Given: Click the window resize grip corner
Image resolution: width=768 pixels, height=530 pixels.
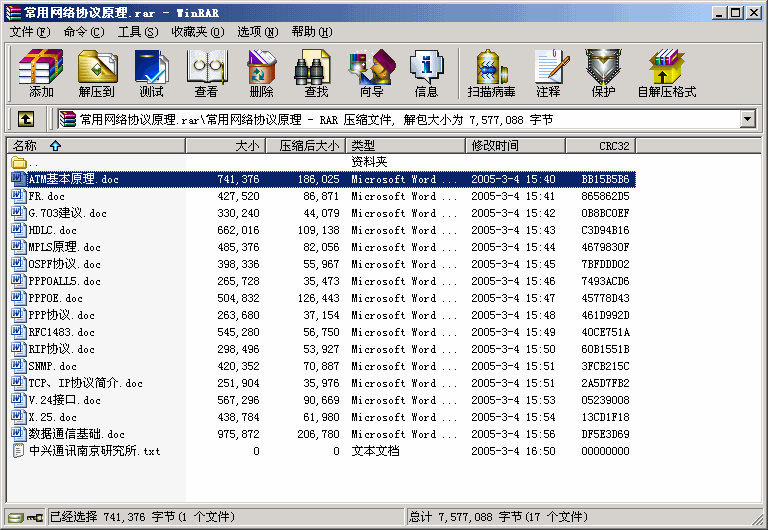Looking at the screenshot, I should [x=758, y=519].
